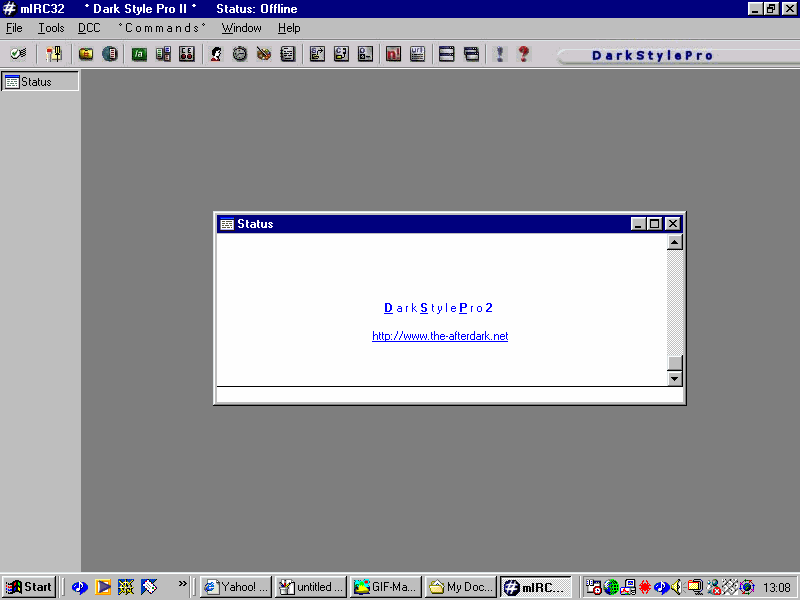Click the About exclamation mark icon

click(x=500, y=54)
